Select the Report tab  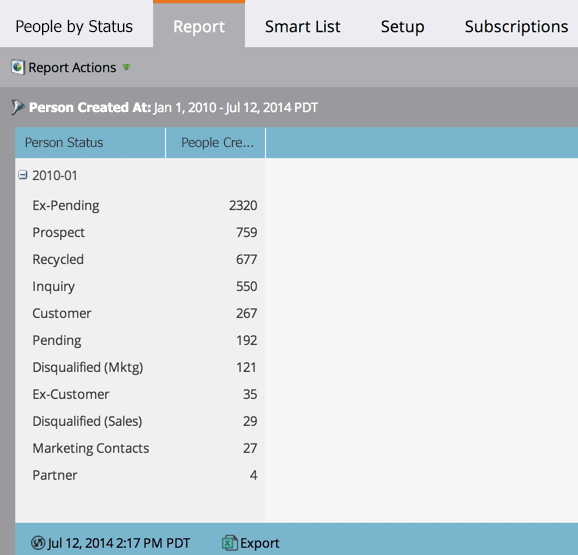pos(199,25)
